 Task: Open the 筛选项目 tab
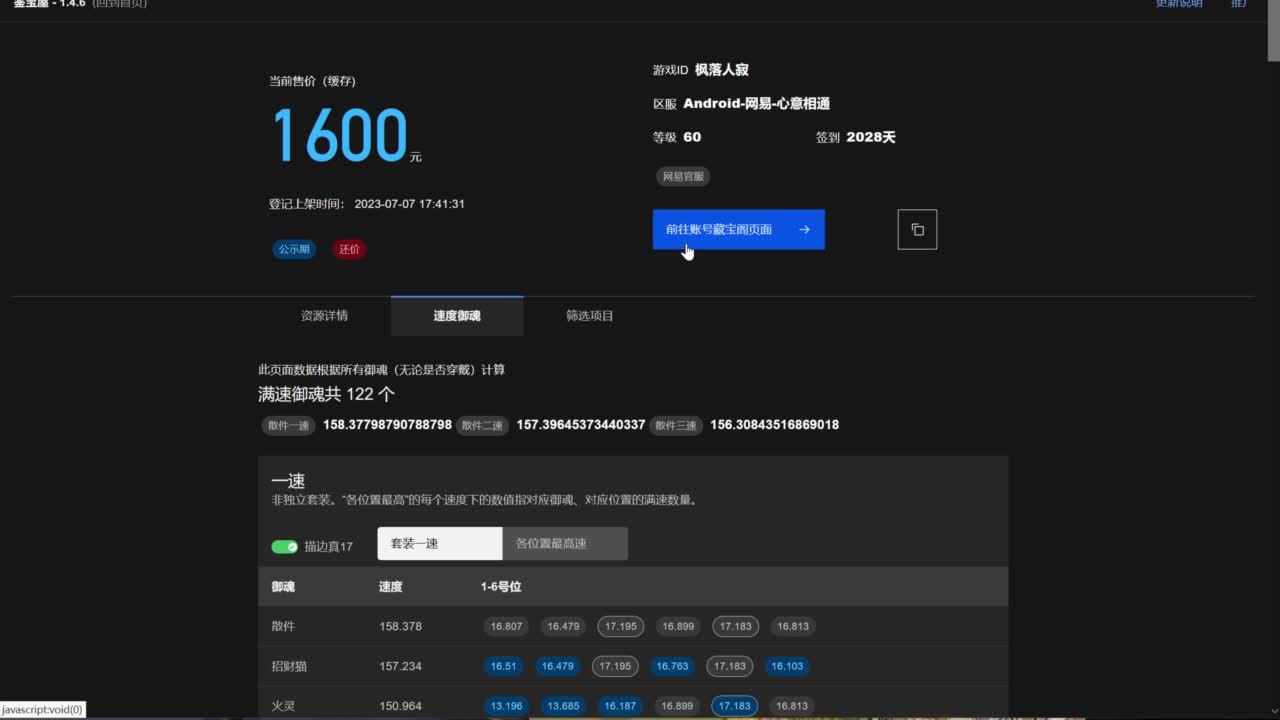coord(590,316)
